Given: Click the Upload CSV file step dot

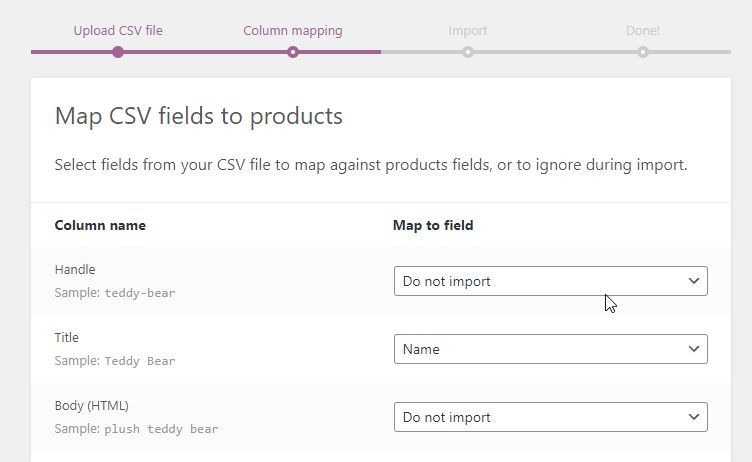Looking at the screenshot, I should 118,52.
